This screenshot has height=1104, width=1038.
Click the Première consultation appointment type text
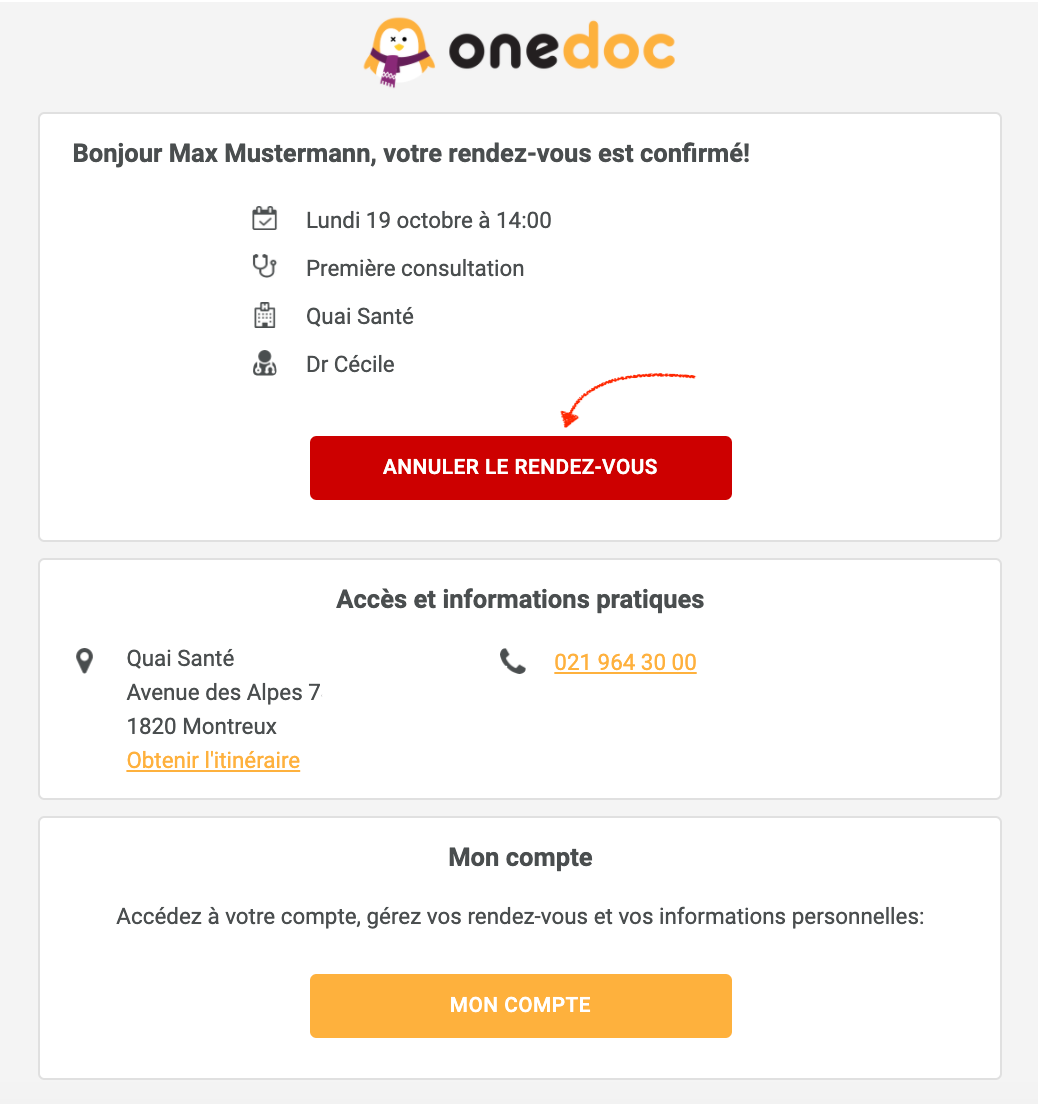coord(415,268)
